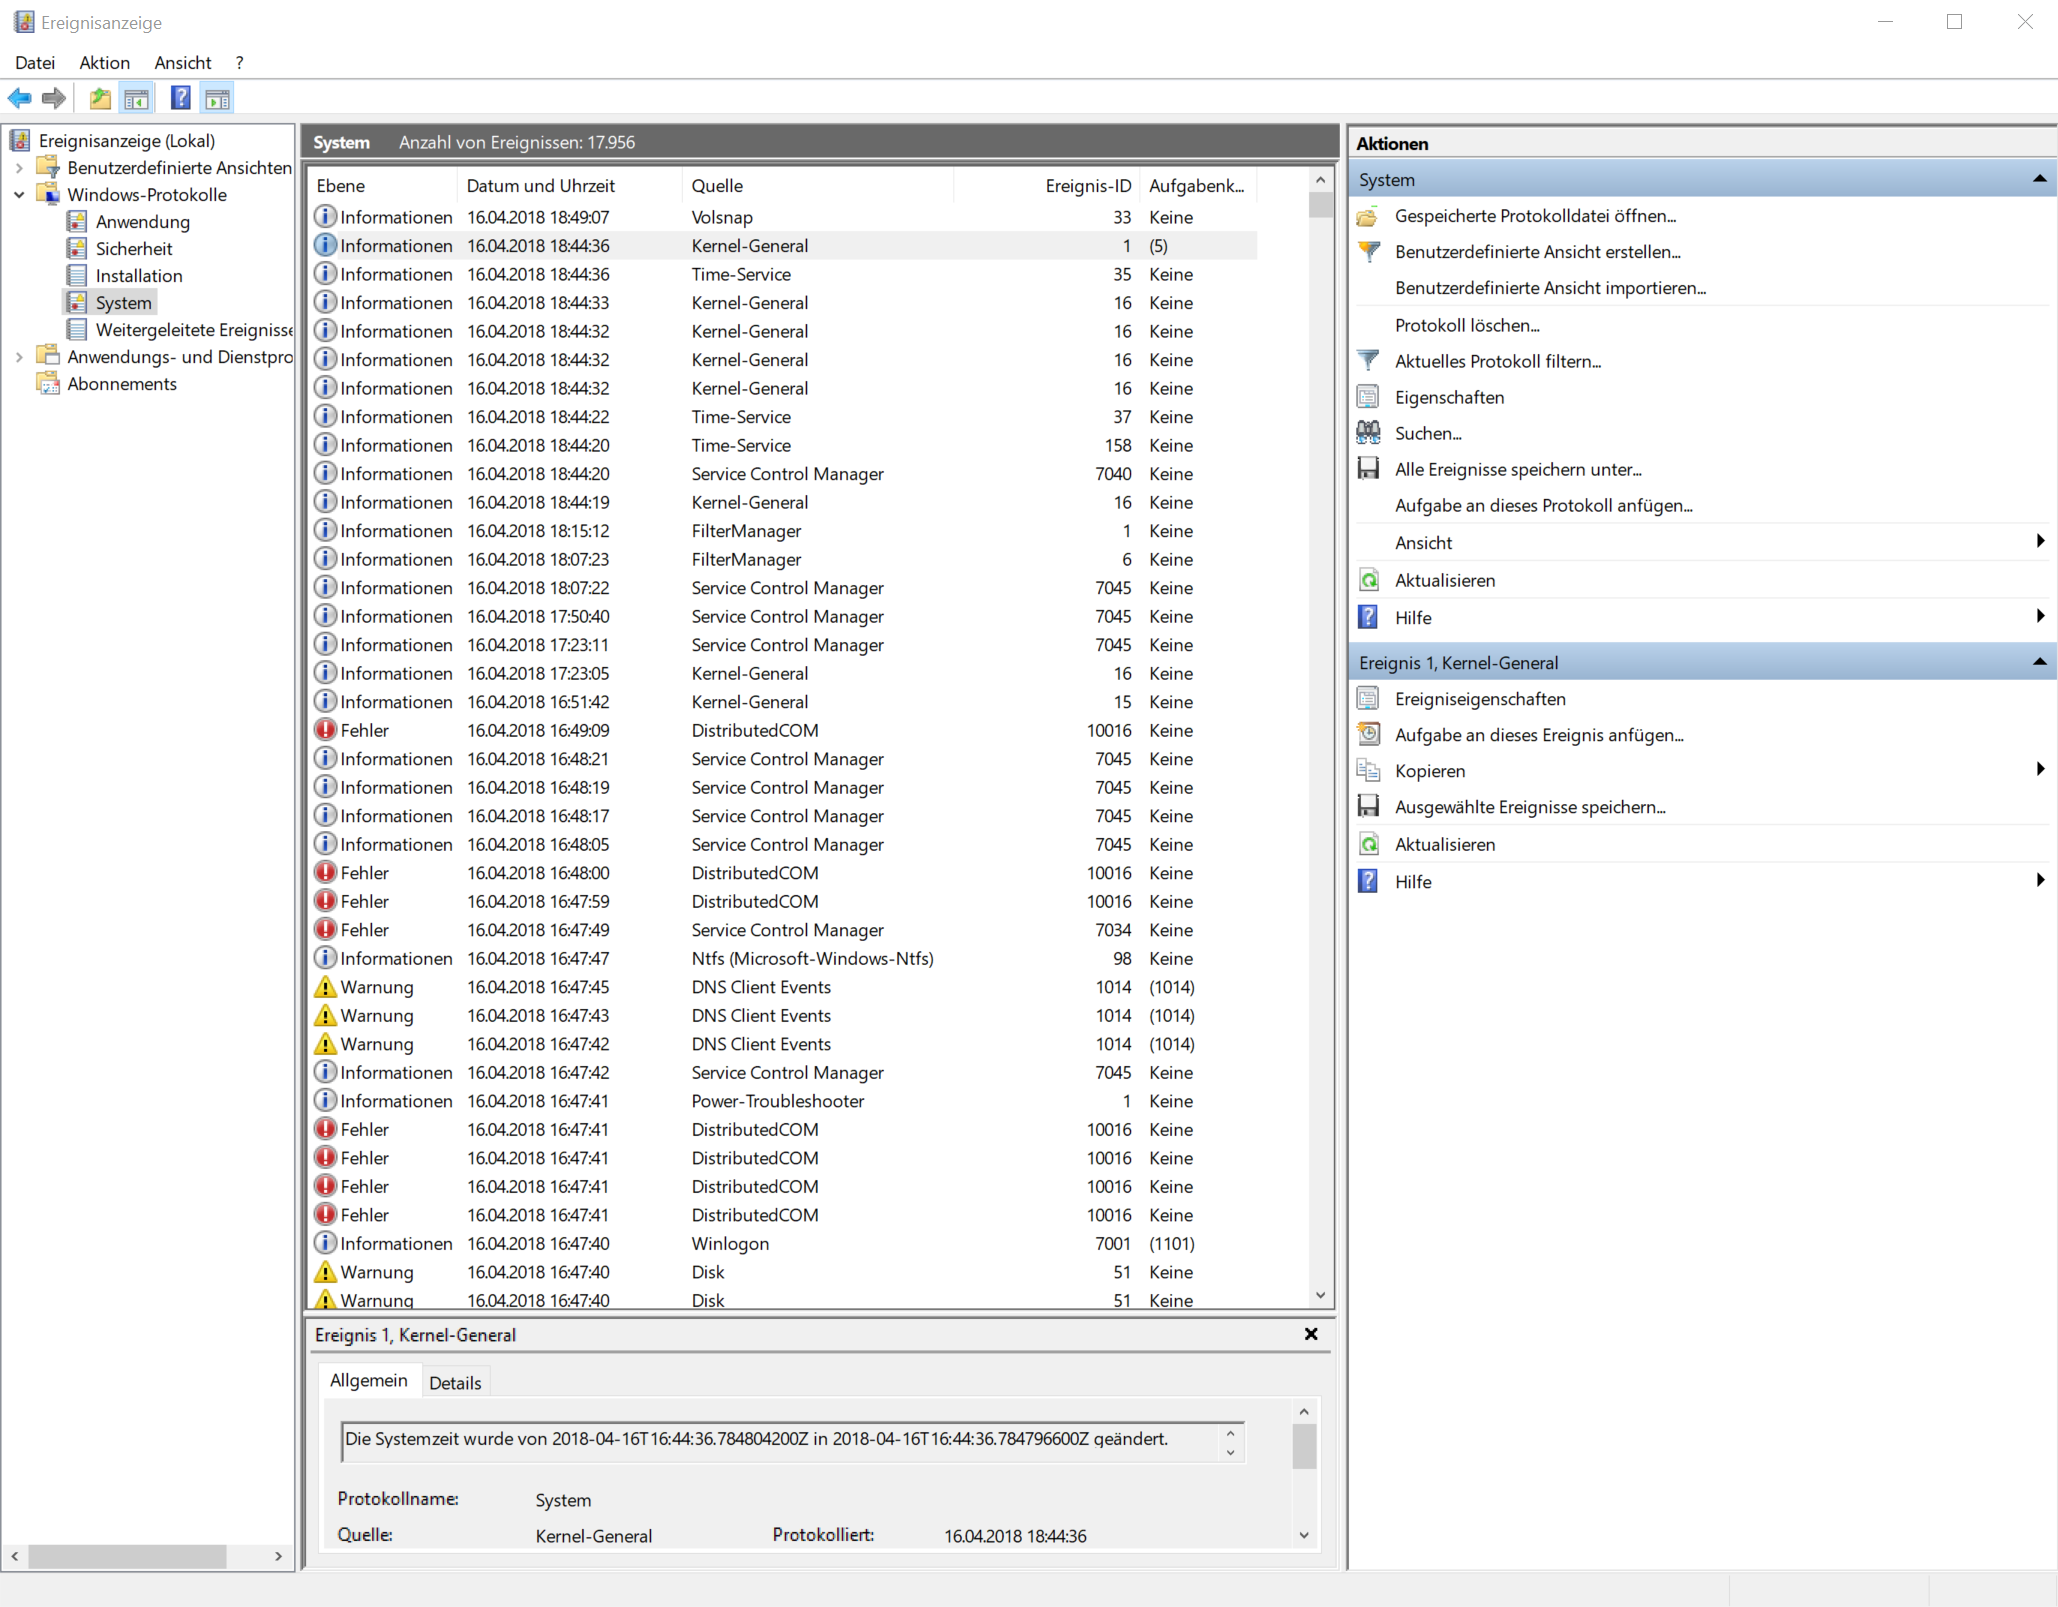The height and width of the screenshot is (1607, 2058).
Task: Sort by Ereignis-ID column header
Action: click(x=1047, y=186)
